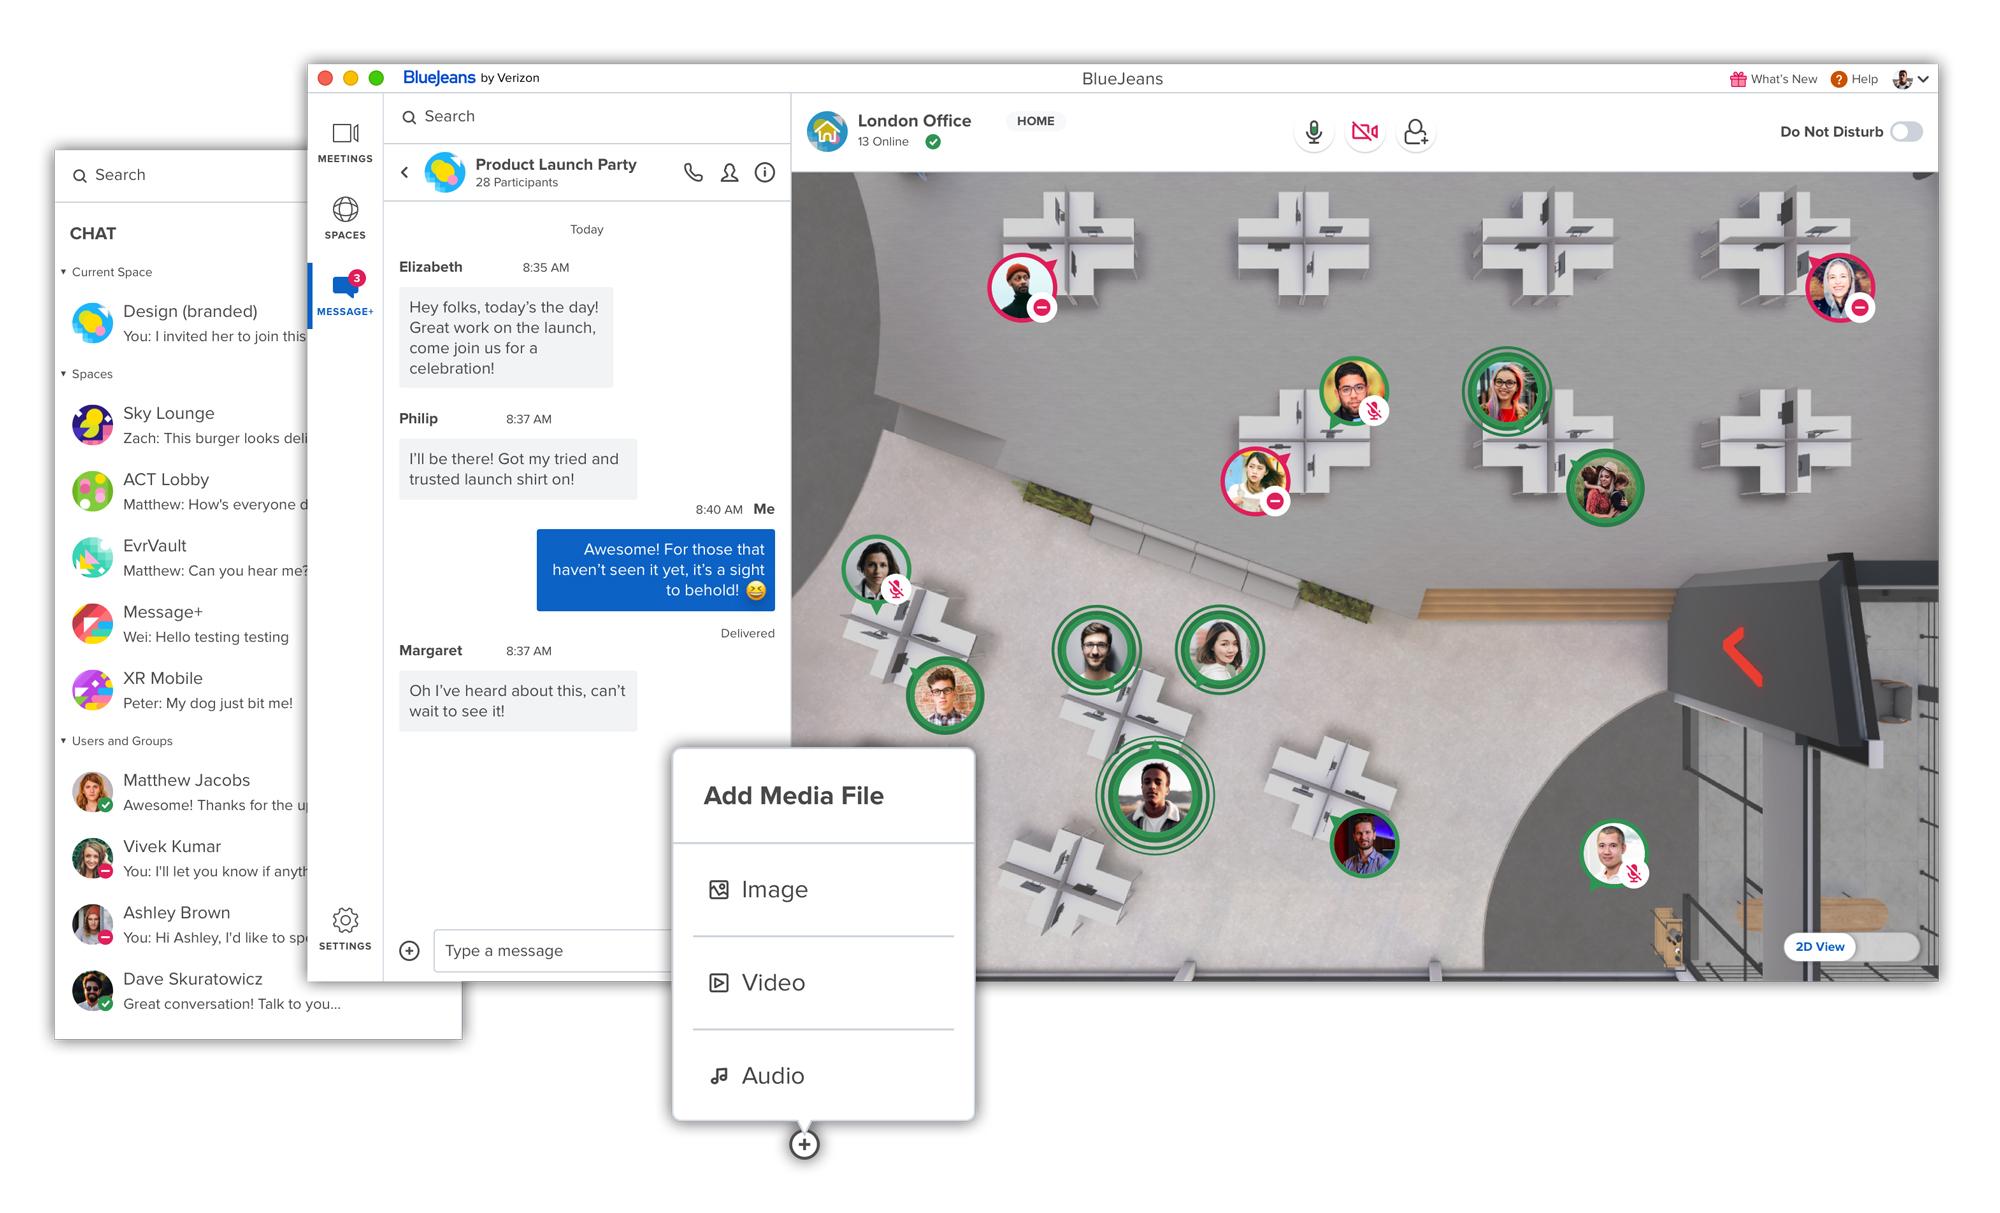This screenshot has height=1213, width=2000.
Task: Select my blue 'Awesome!' message bubble
Action: (x=656, y=570)
